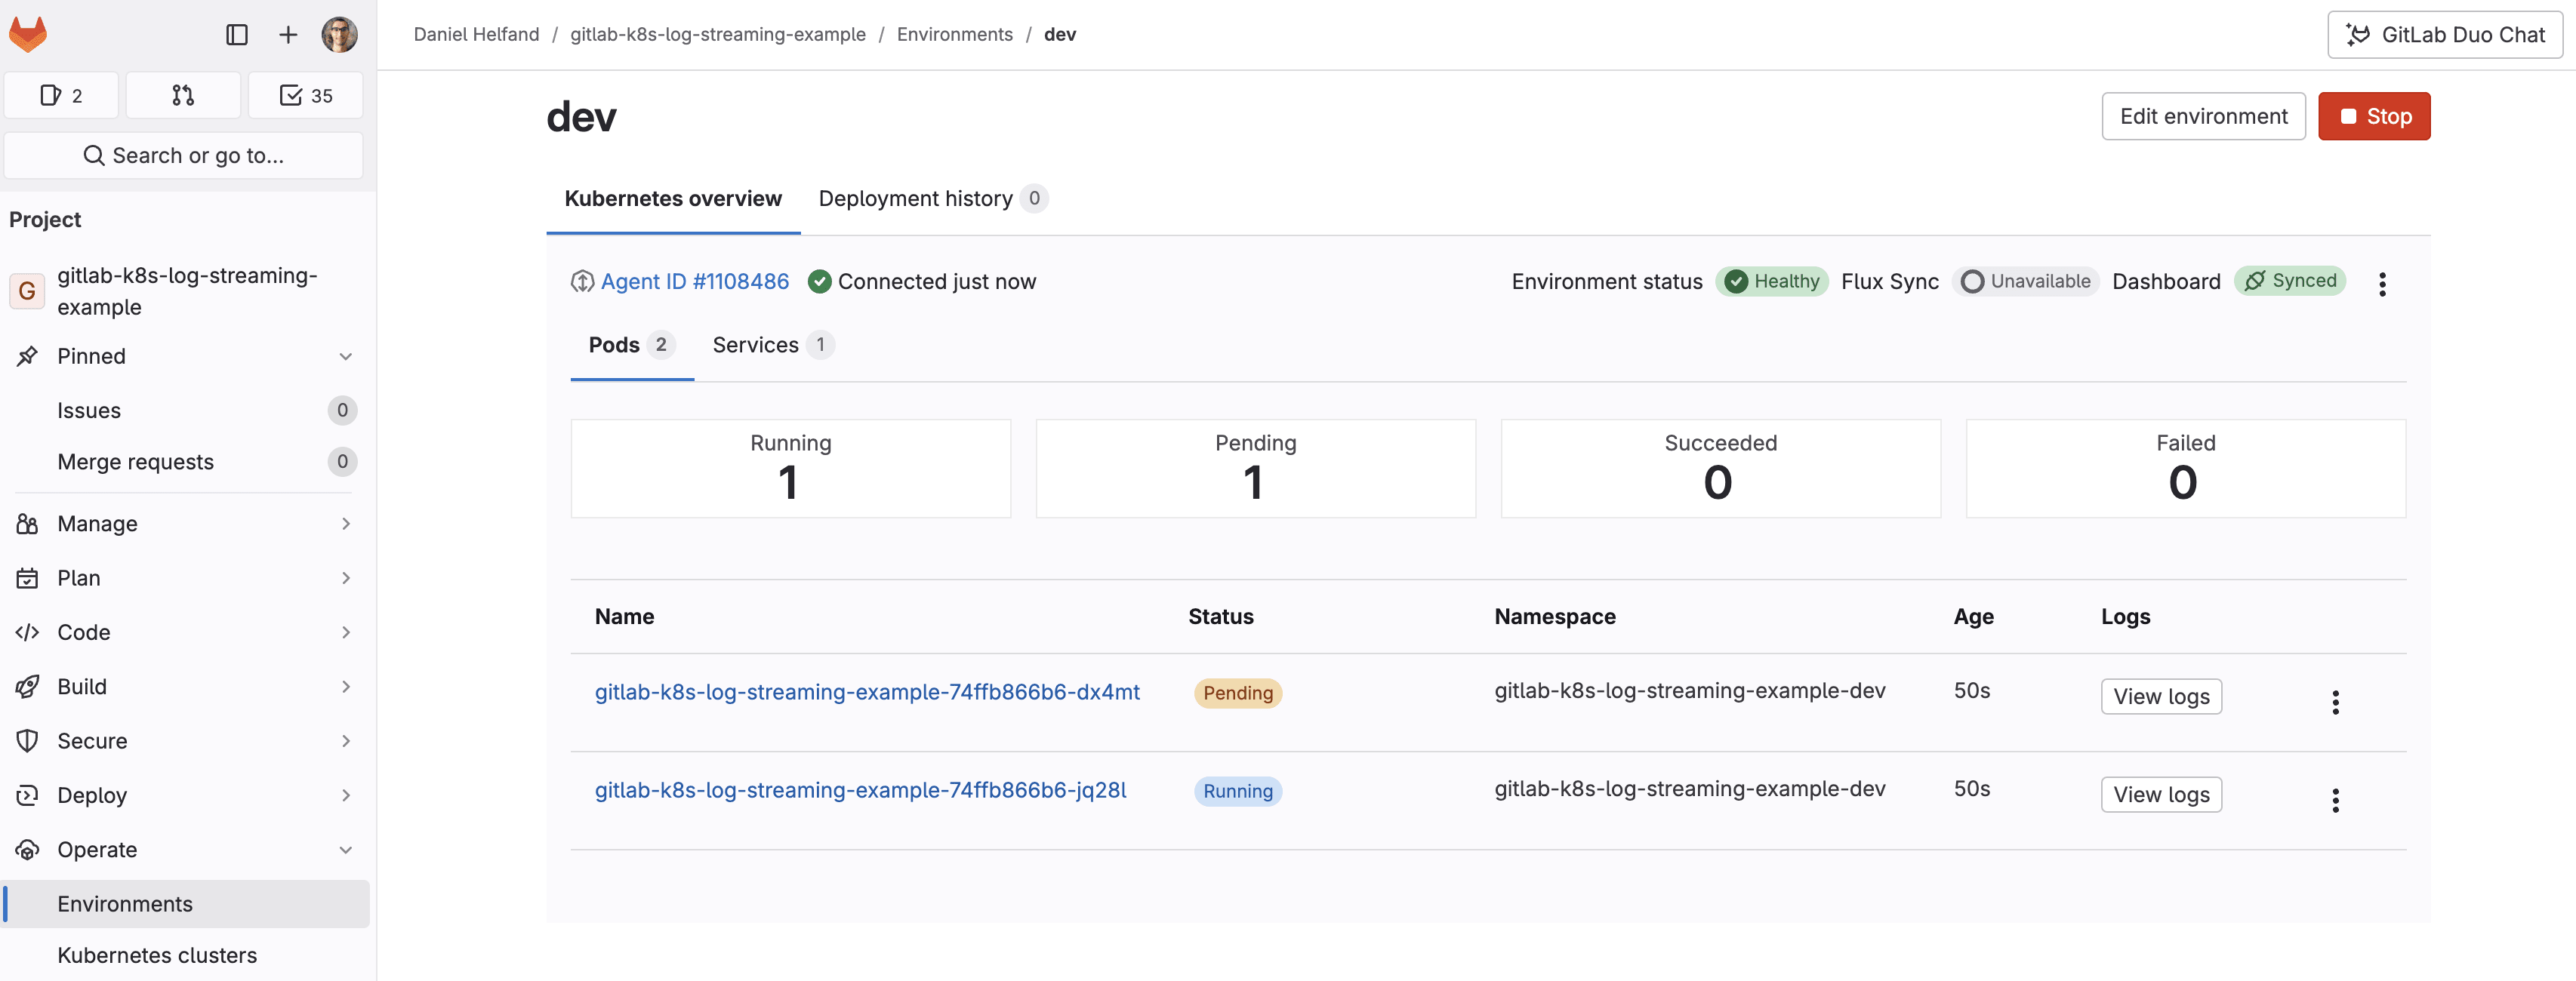This screenshot has width=2576, height=981.
Task: Click the Kubernetes agent icon
Action: 582,282
